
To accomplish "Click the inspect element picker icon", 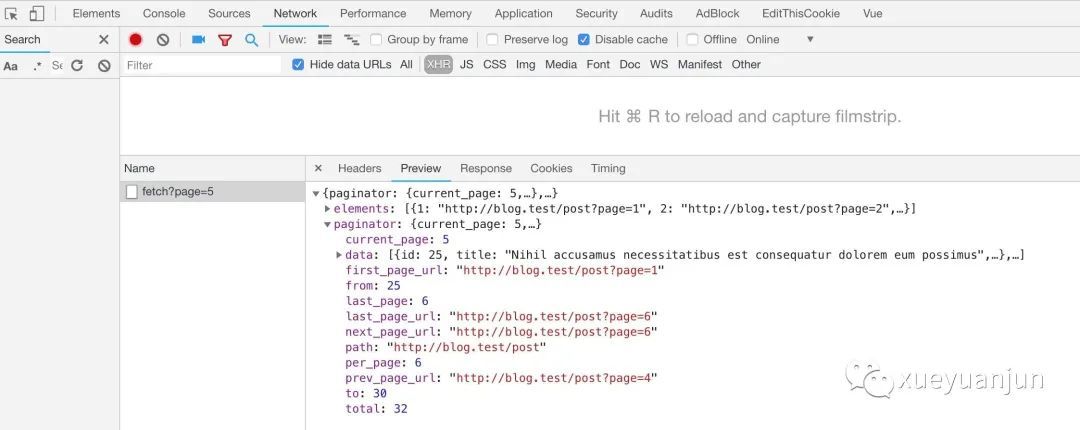I will (x=12, y=14).
